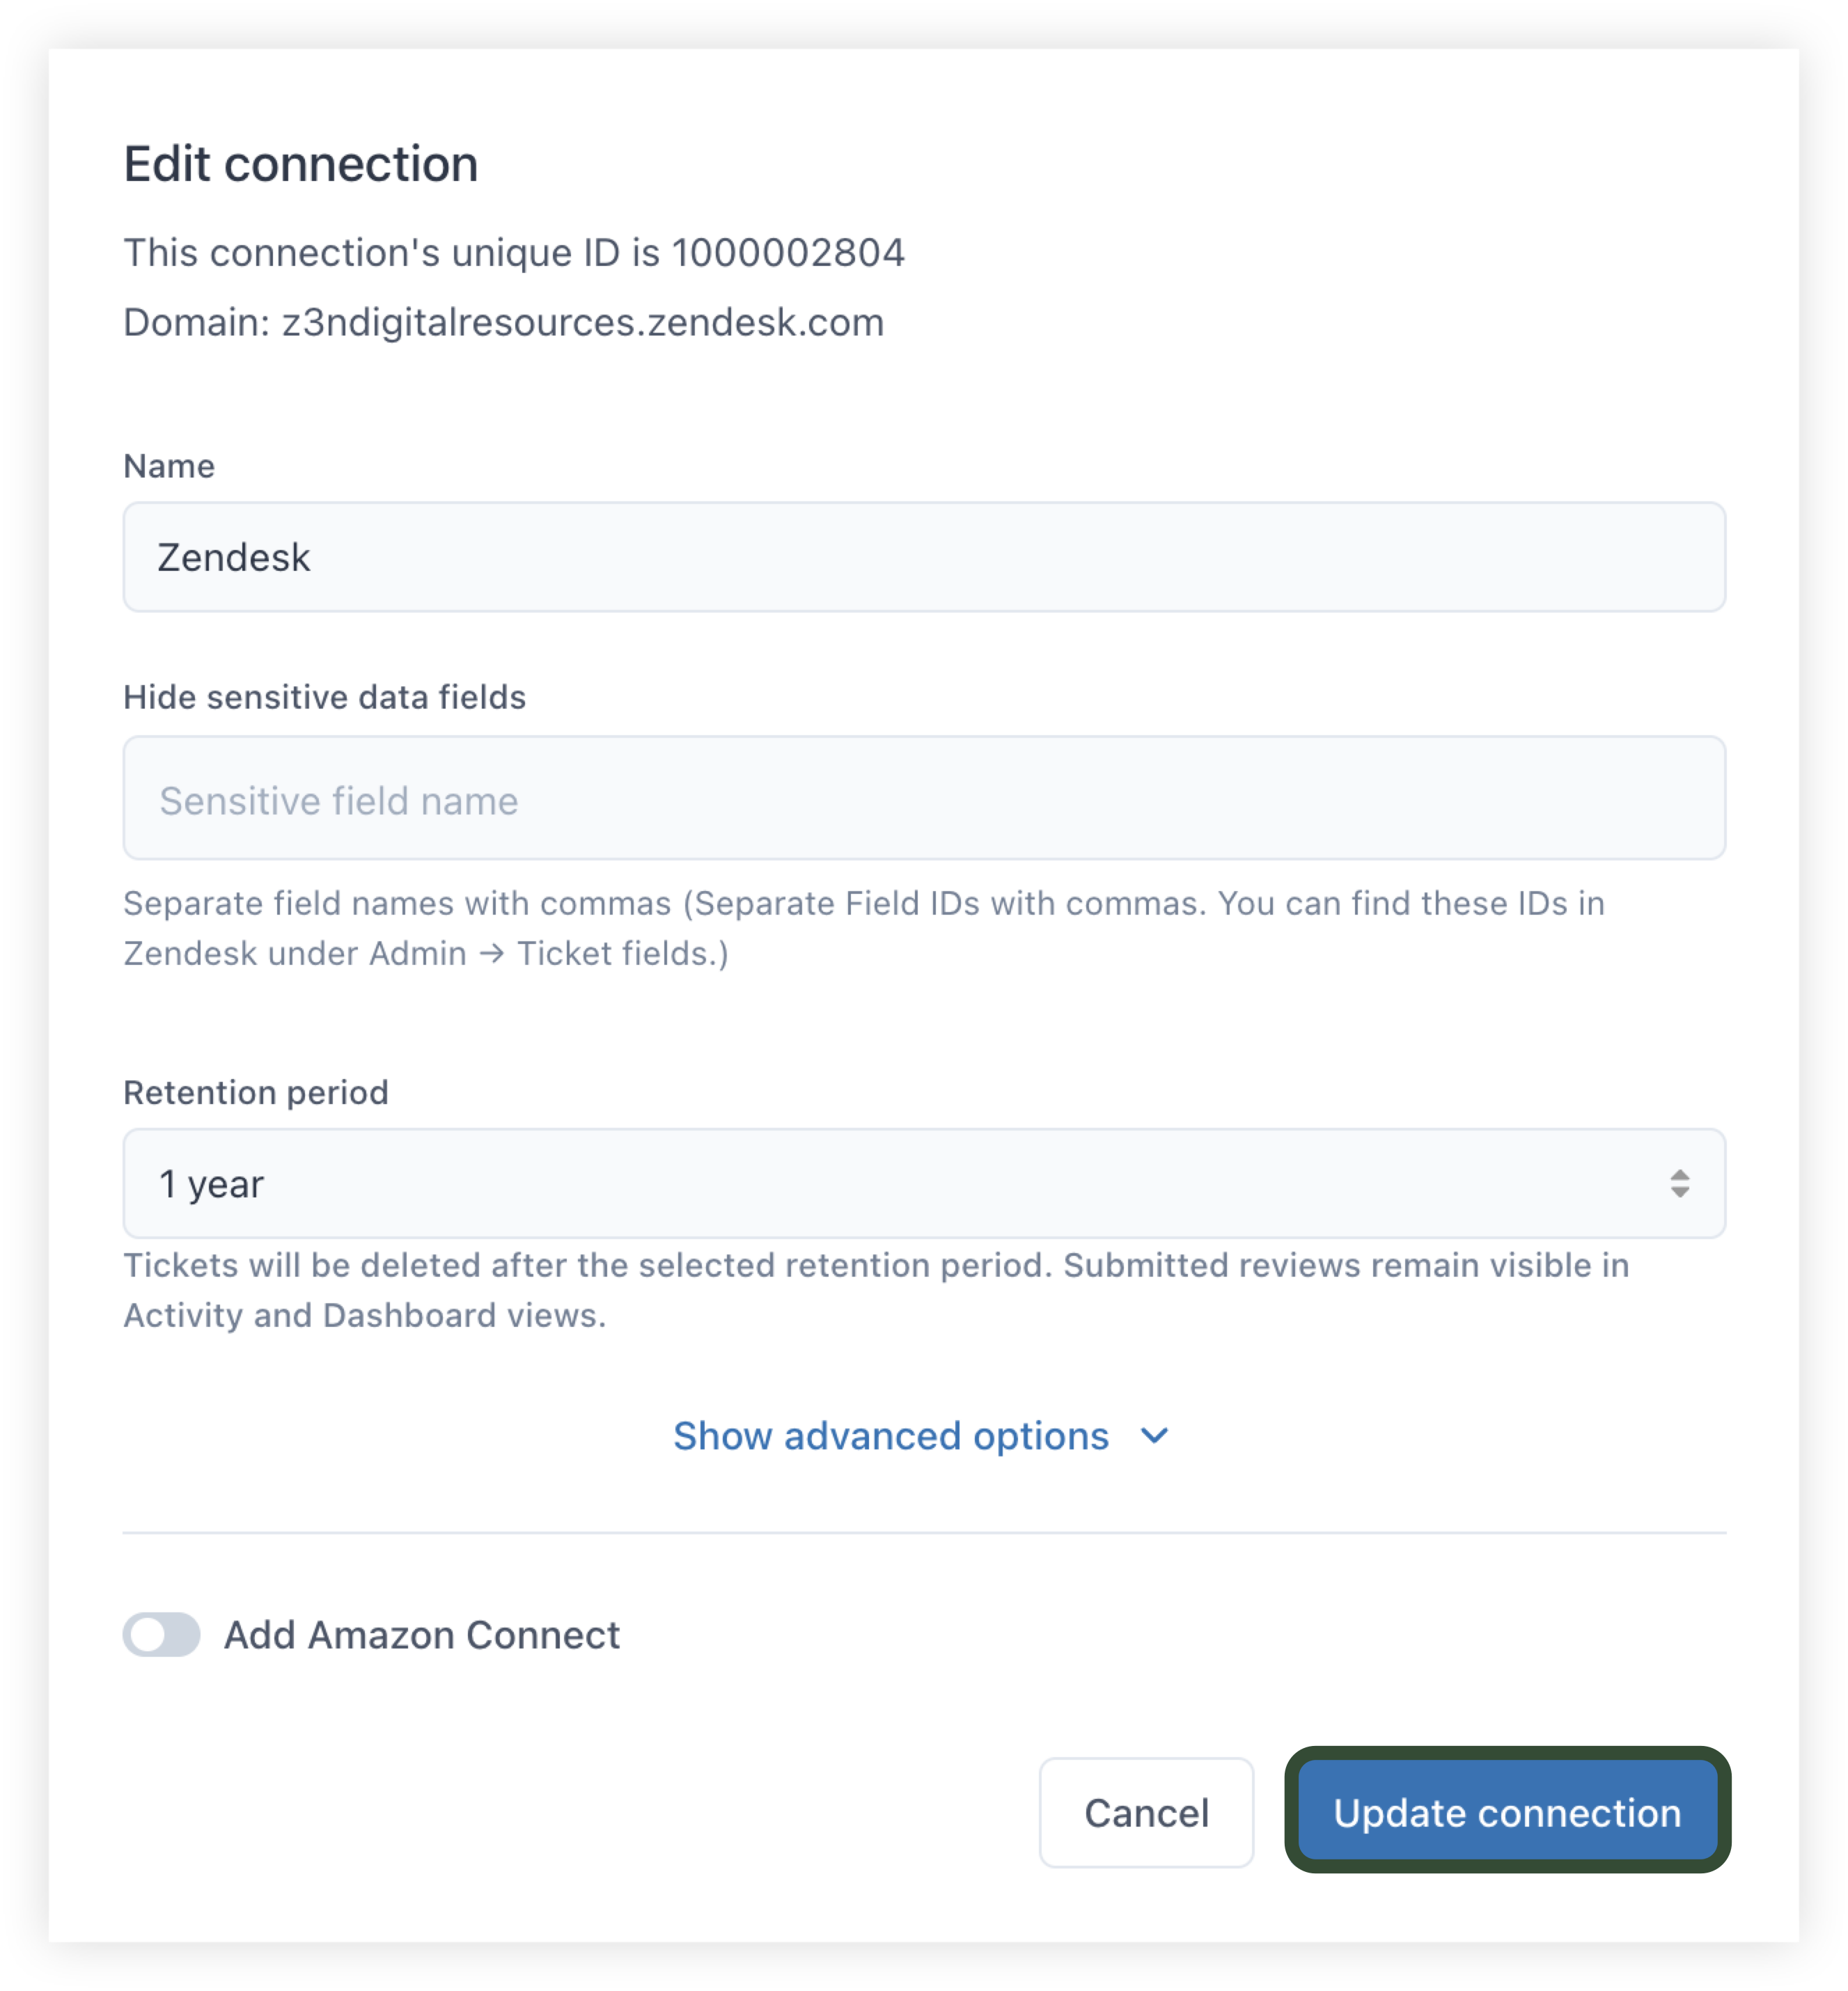The image size is (1848, 1991).
Task: Show advanced options for the connection
Action: click(893, 1437)
